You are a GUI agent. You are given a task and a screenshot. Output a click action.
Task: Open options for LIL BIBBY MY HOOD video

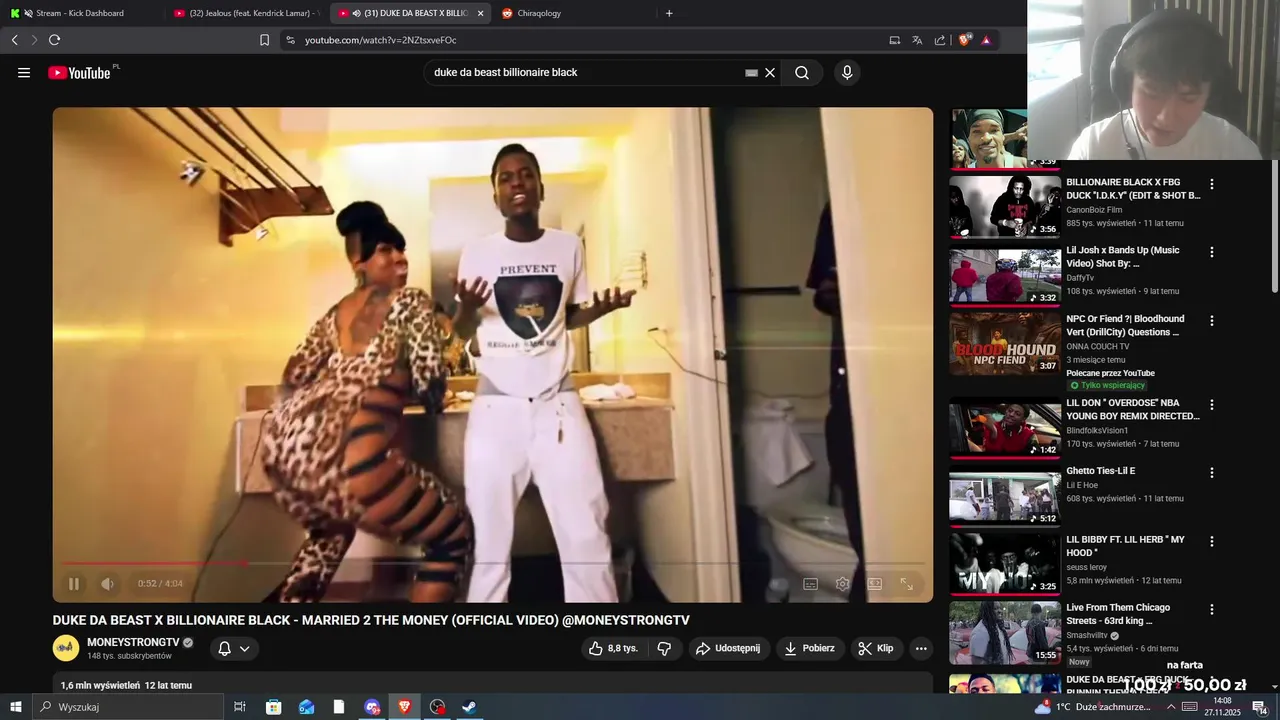pyautogui.click(x=1212, y=541)
